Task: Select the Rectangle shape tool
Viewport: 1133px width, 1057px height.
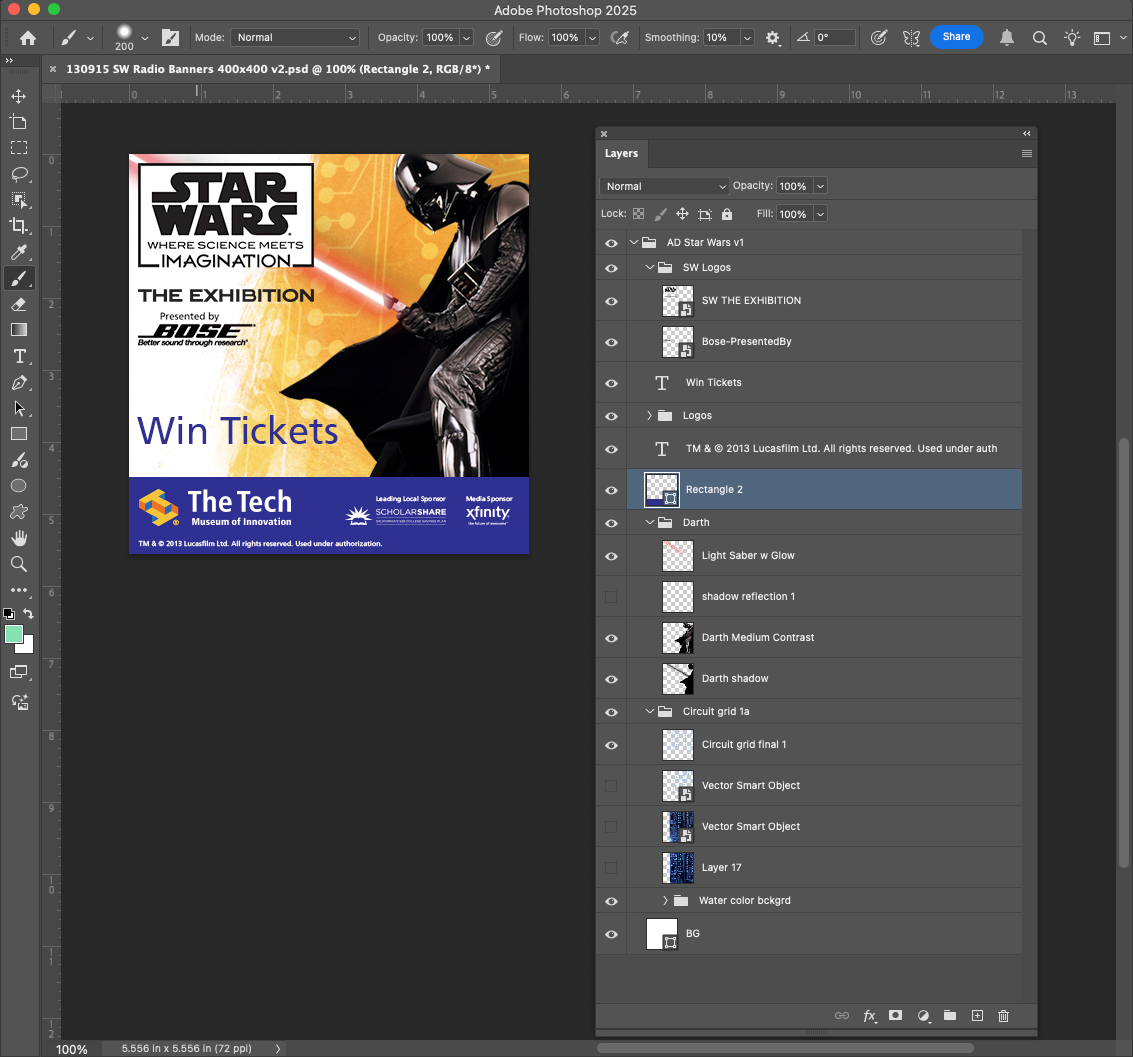Action: tap(19, 434)
